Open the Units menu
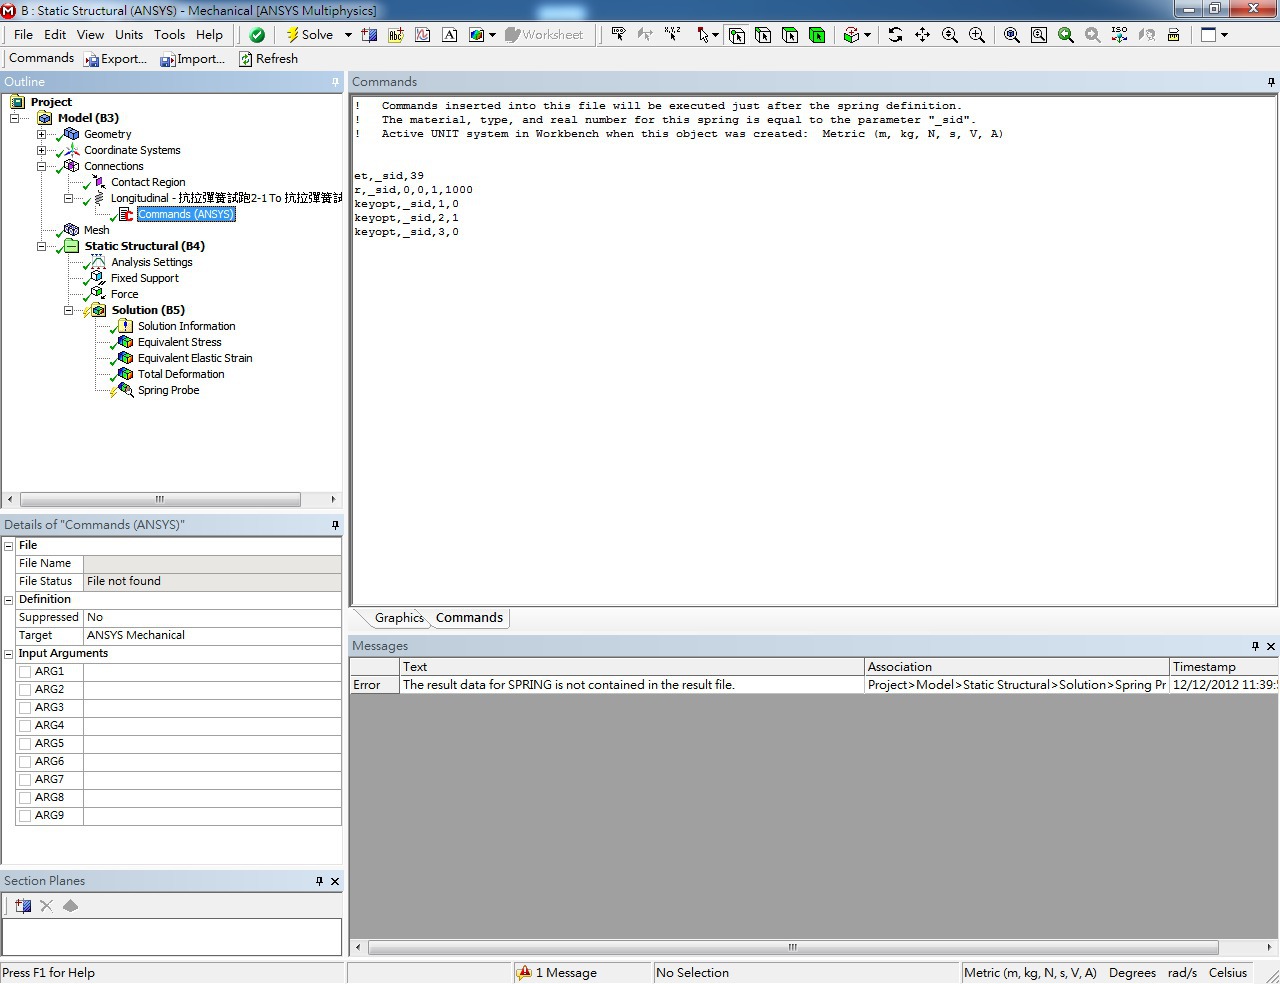 tap(128, 35)
